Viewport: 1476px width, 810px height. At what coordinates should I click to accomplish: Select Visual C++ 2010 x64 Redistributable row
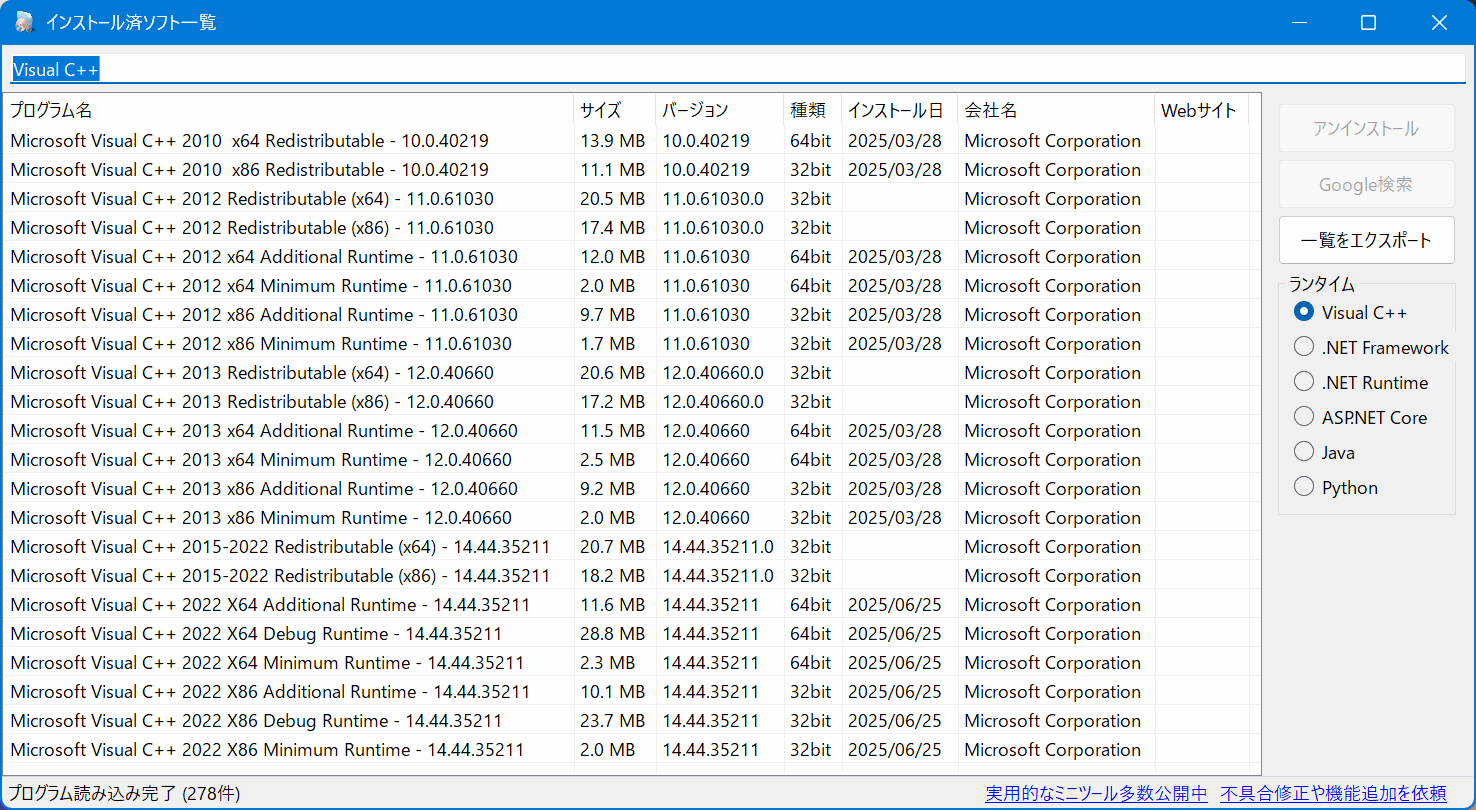[x=250, y=141]
